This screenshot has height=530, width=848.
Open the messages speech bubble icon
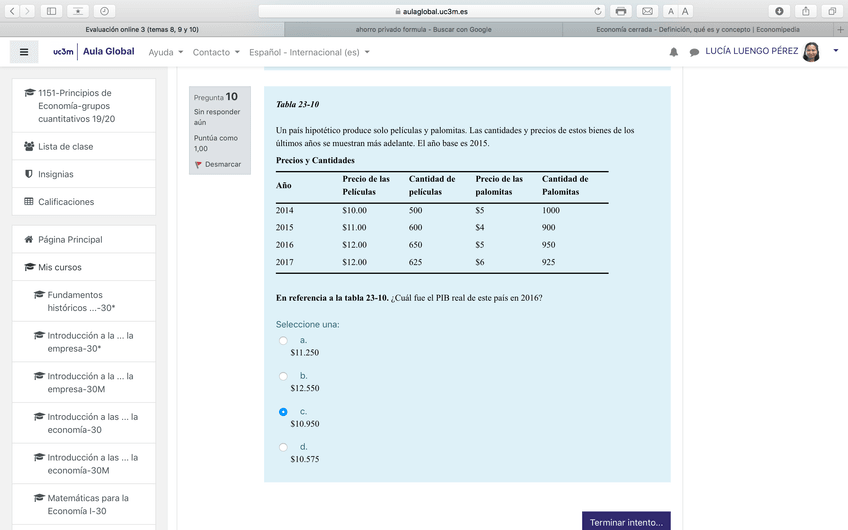pos(694,52)
